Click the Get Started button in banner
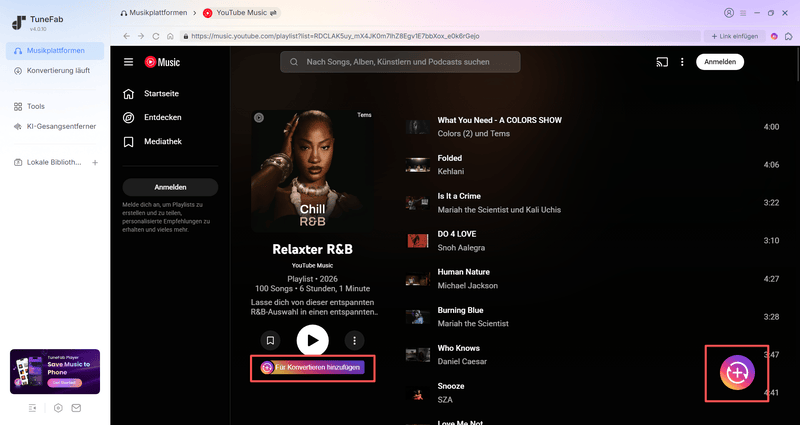Image resolution: width=800 pixels, height=425 pixels. [64, 383]
